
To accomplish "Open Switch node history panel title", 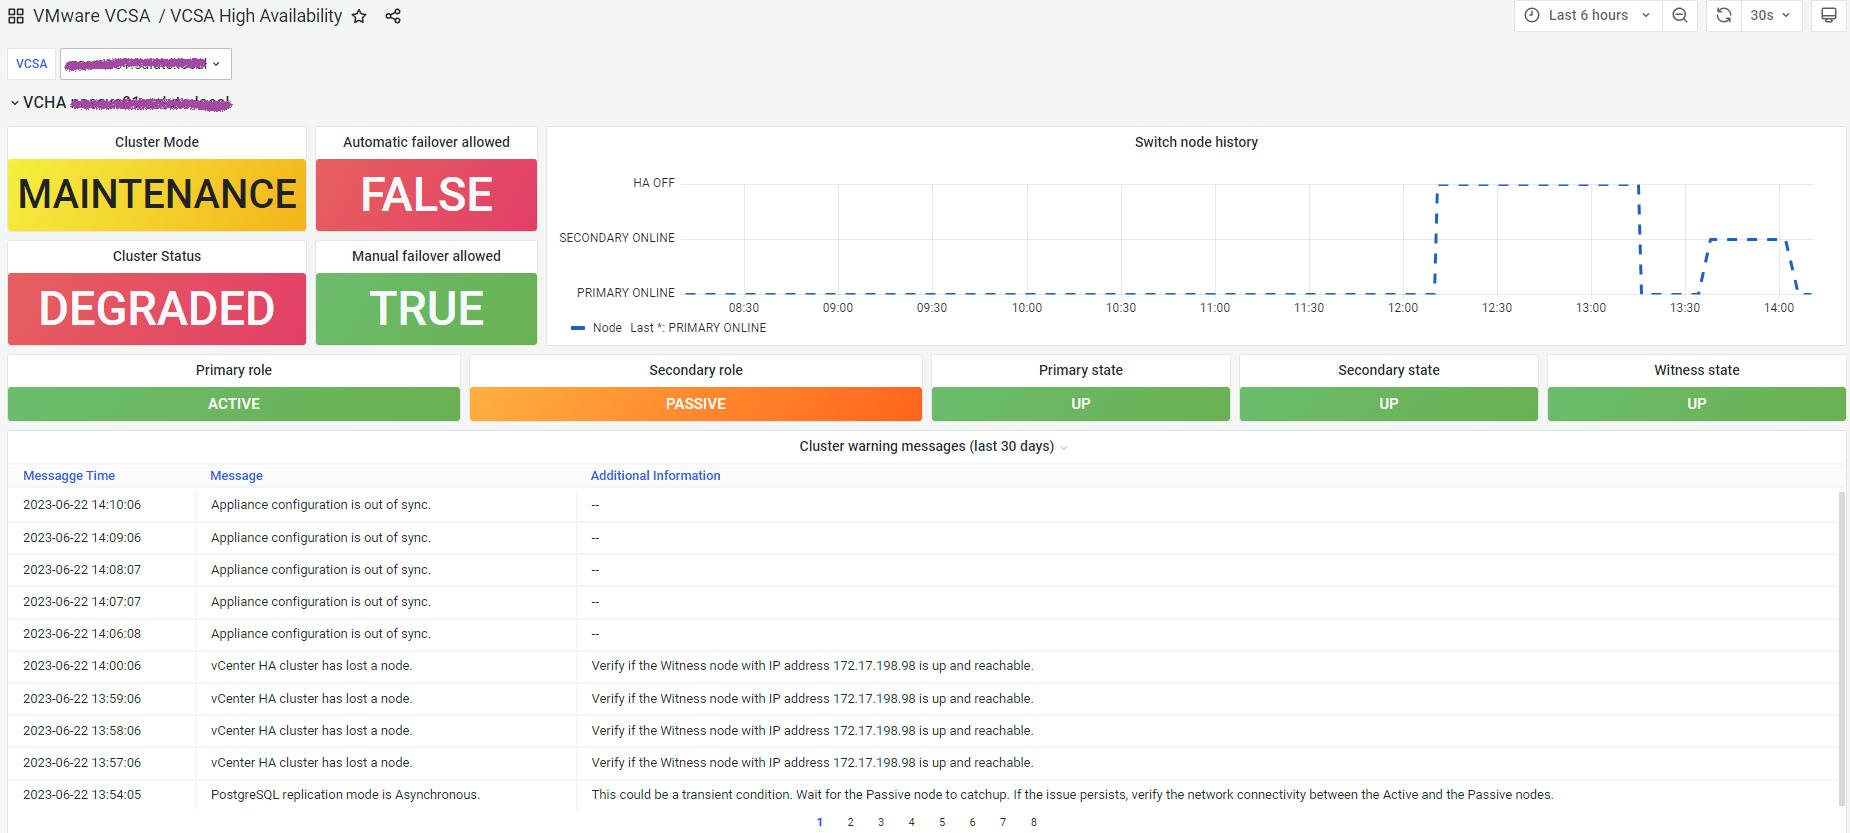I will coord(1196,142).
